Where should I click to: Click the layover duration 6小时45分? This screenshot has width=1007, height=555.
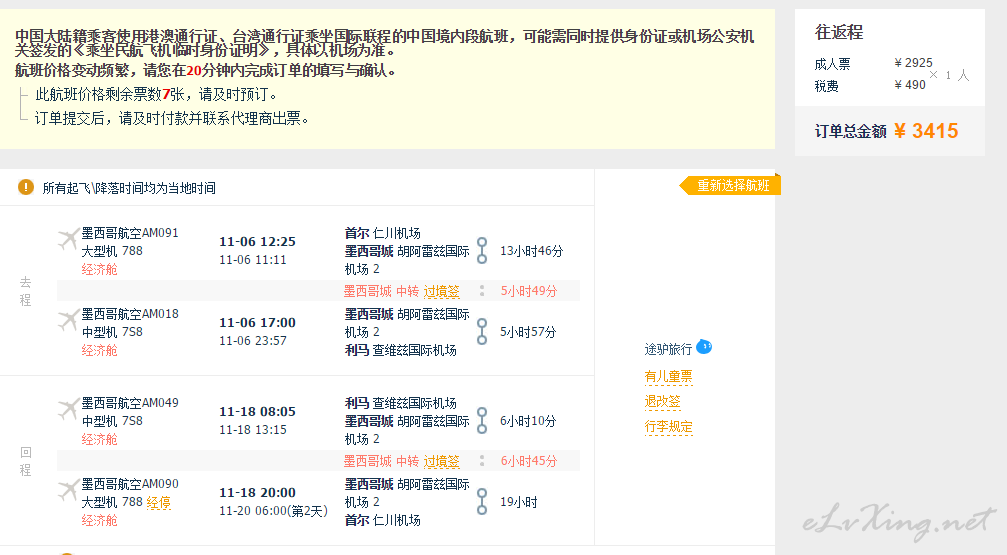click(529, 461)
